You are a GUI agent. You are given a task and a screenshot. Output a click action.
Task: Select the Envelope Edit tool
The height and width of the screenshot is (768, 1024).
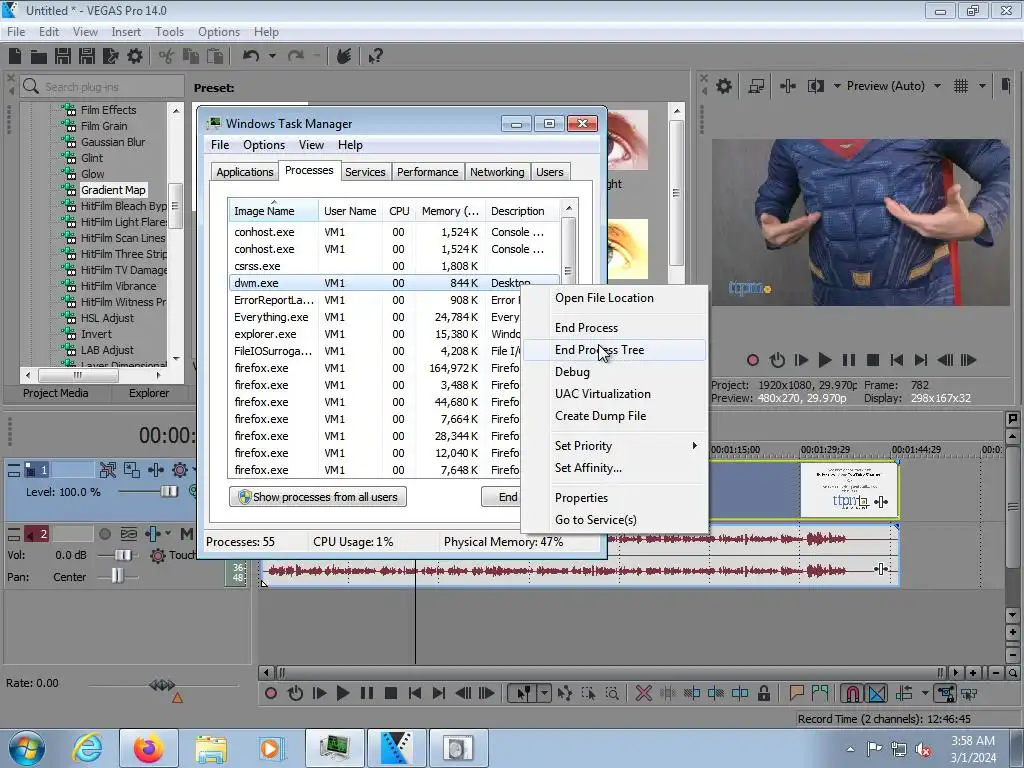[x=564, y=693]
